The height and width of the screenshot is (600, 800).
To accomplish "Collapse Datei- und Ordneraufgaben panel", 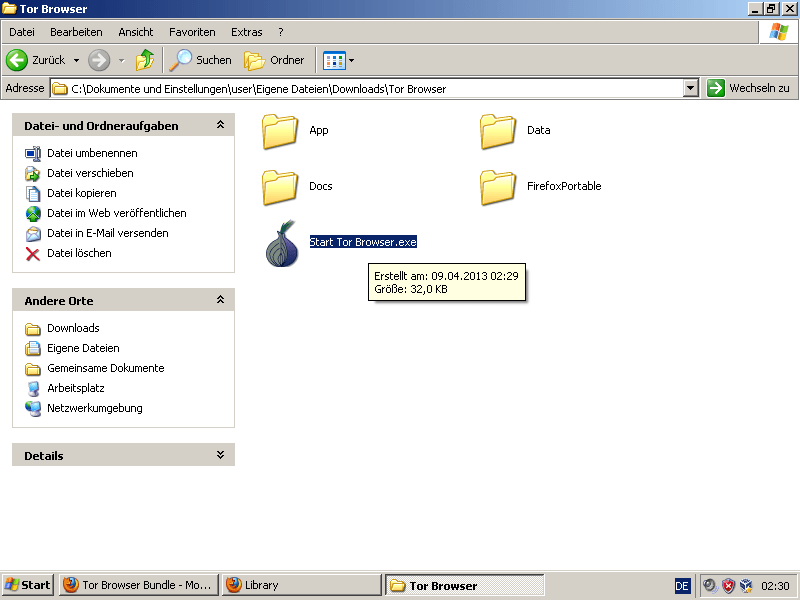I will point(220,125).
